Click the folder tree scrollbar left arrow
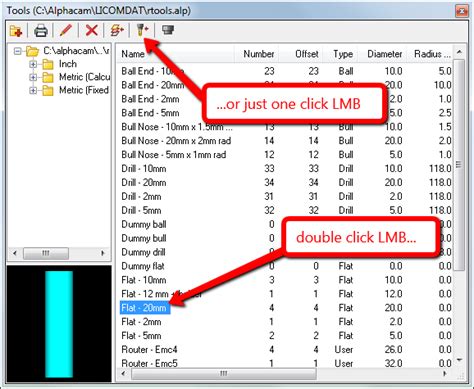This screenshot has height=389, width=474. coord(15,253)
